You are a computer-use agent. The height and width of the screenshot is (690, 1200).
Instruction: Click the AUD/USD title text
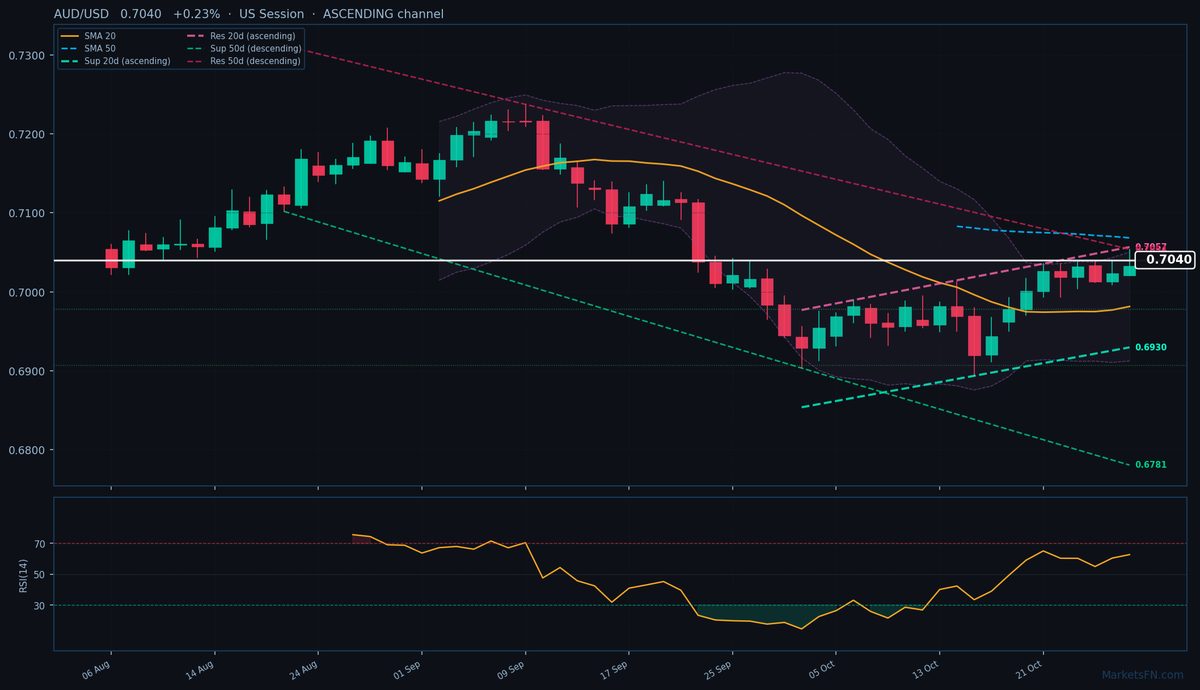(x=81, y=14)
